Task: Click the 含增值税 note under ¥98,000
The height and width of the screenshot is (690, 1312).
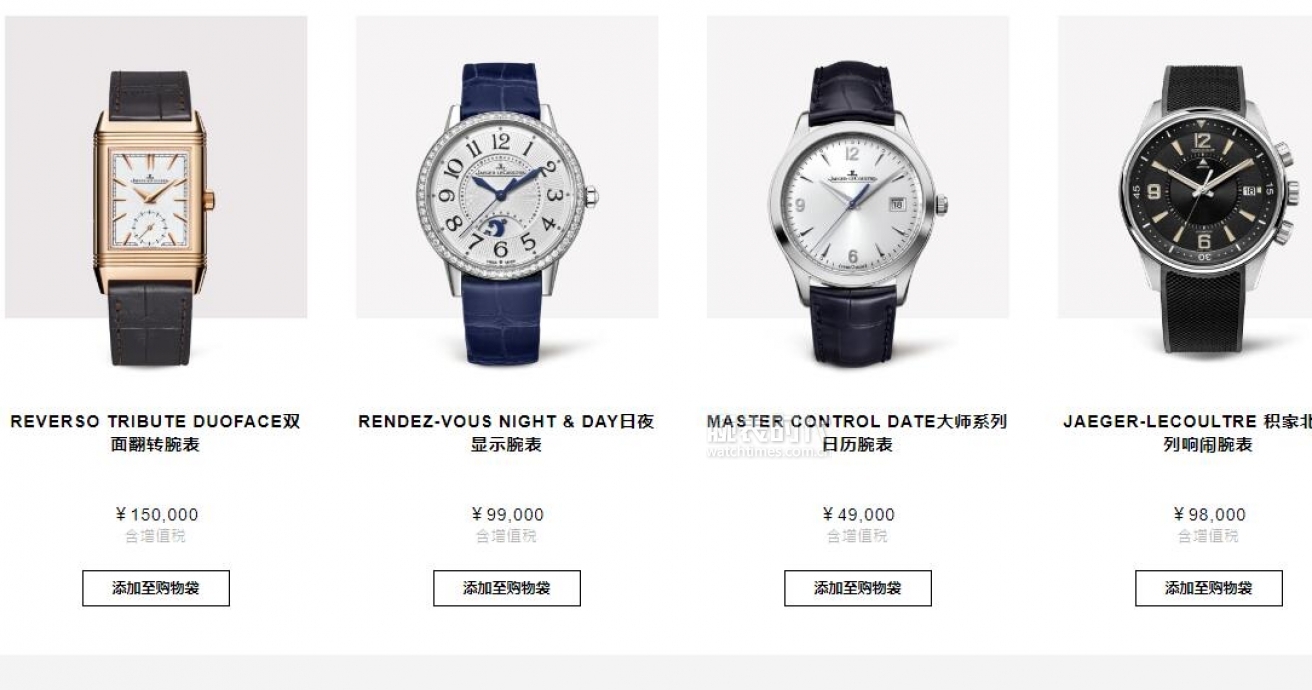Action: click(1208, 536)
